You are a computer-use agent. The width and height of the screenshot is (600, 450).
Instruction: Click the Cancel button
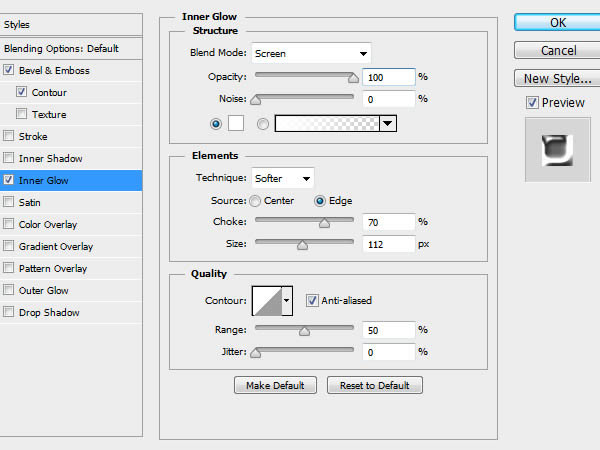coord(558,51)
